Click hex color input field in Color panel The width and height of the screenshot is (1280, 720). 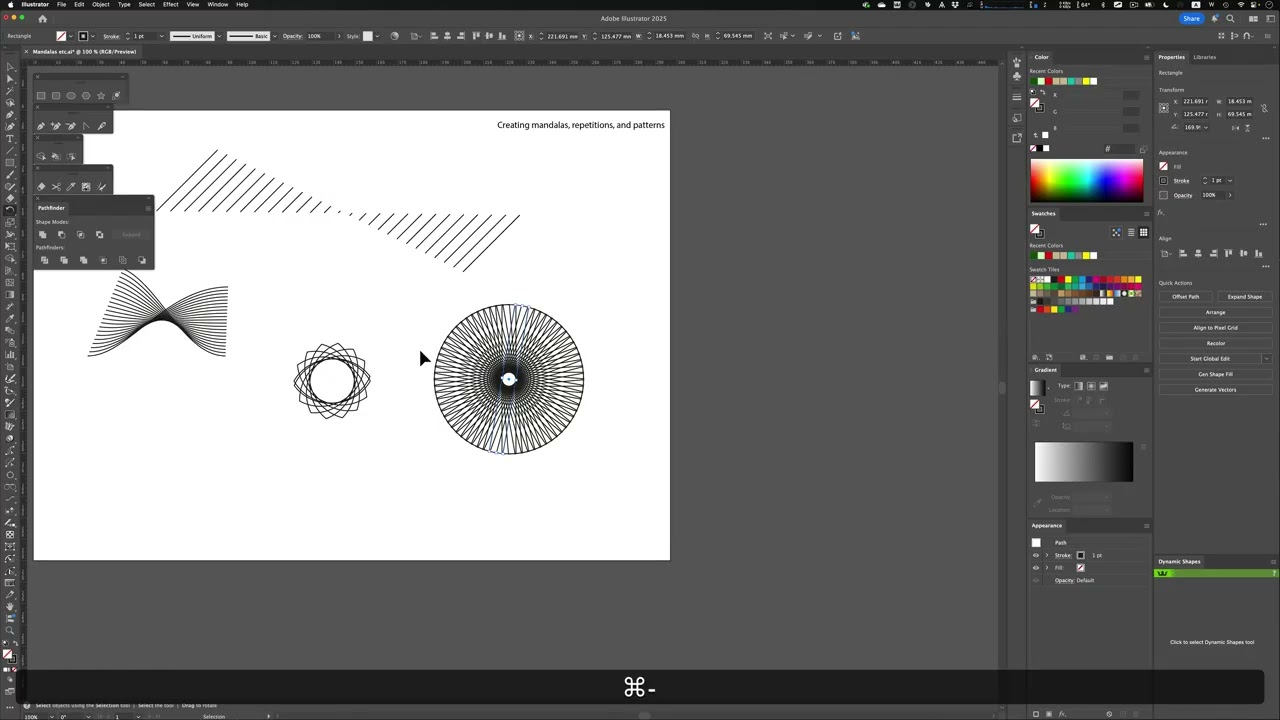tap(1124, 149)
